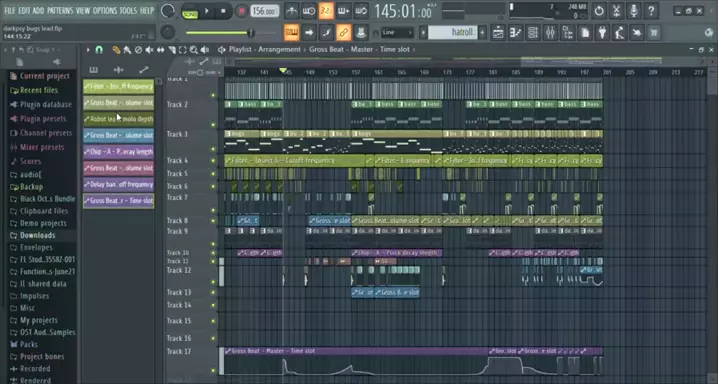The image size is (718, 384).
Task: Open the playlist options menu arrow
Action: coord(88,50)
